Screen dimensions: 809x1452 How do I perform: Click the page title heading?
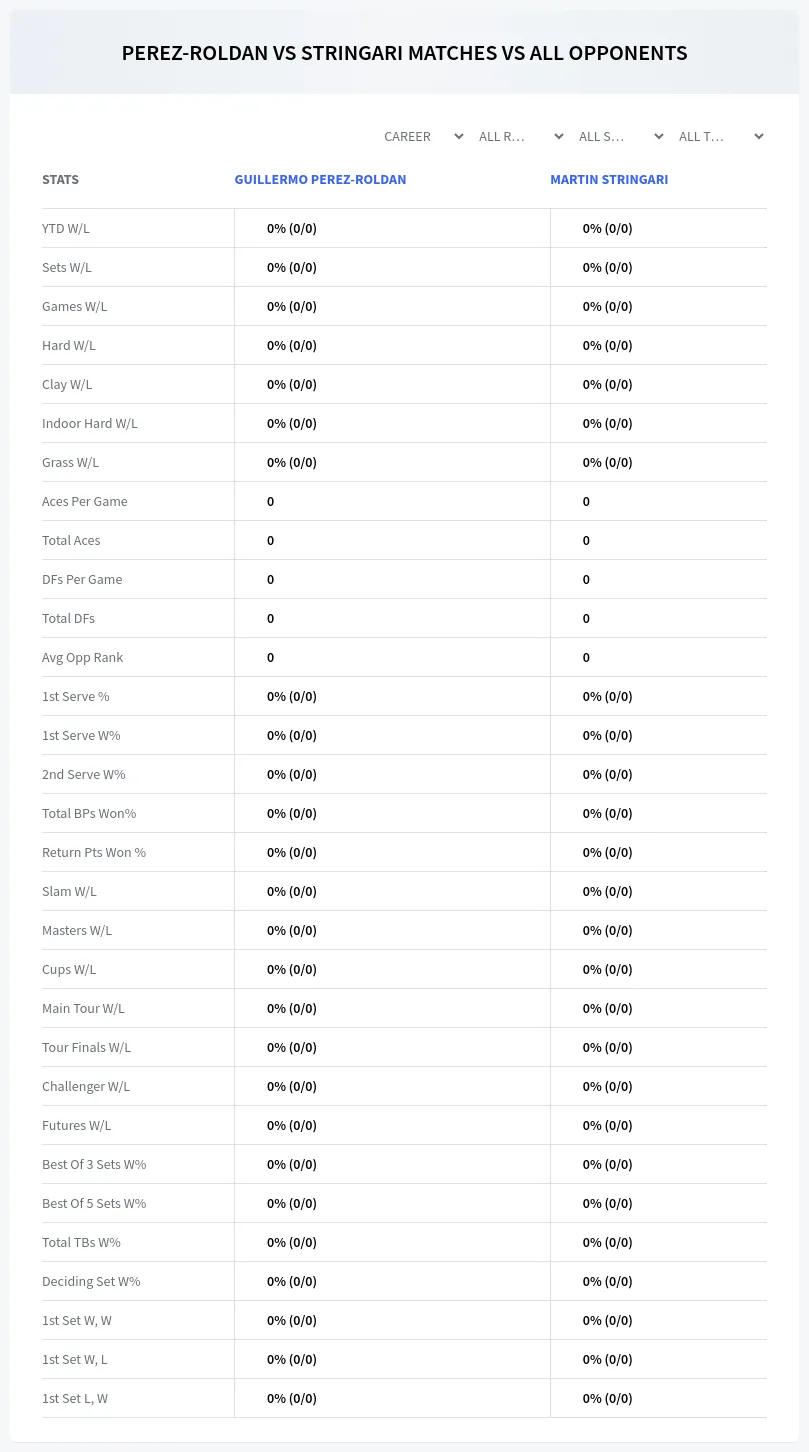(x=404, y=53)
